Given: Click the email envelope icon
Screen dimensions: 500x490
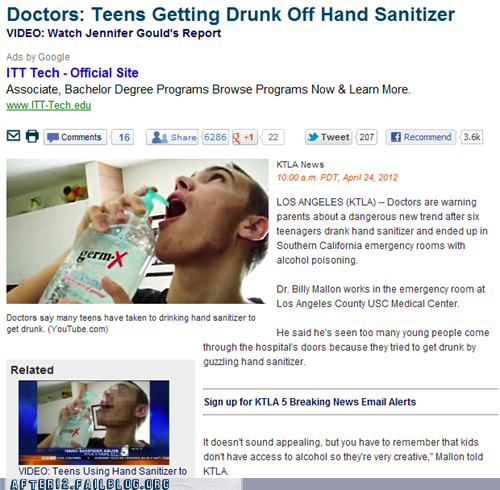Looking at the screenshot, I should pos(13,136).
